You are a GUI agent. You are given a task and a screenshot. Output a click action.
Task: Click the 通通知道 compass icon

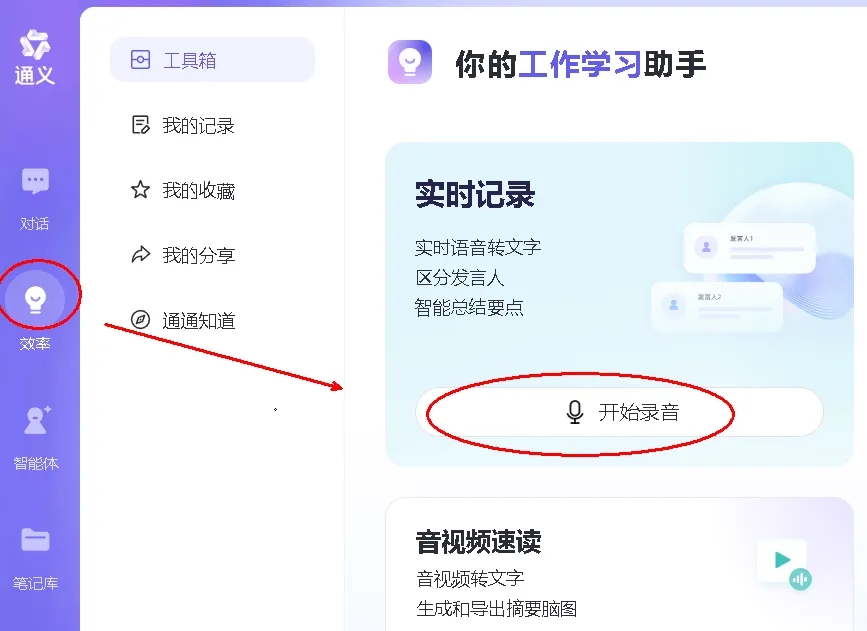pos(140,320)
